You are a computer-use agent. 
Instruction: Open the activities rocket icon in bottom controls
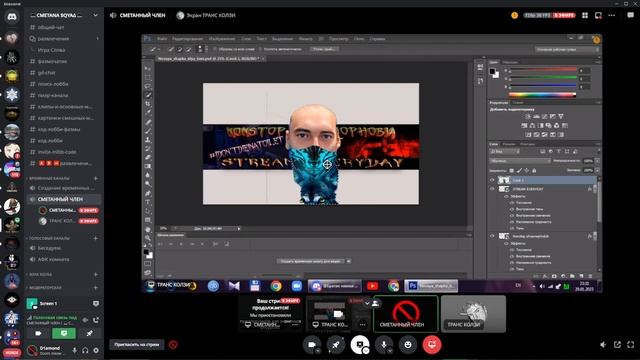[x=336, y=345]
